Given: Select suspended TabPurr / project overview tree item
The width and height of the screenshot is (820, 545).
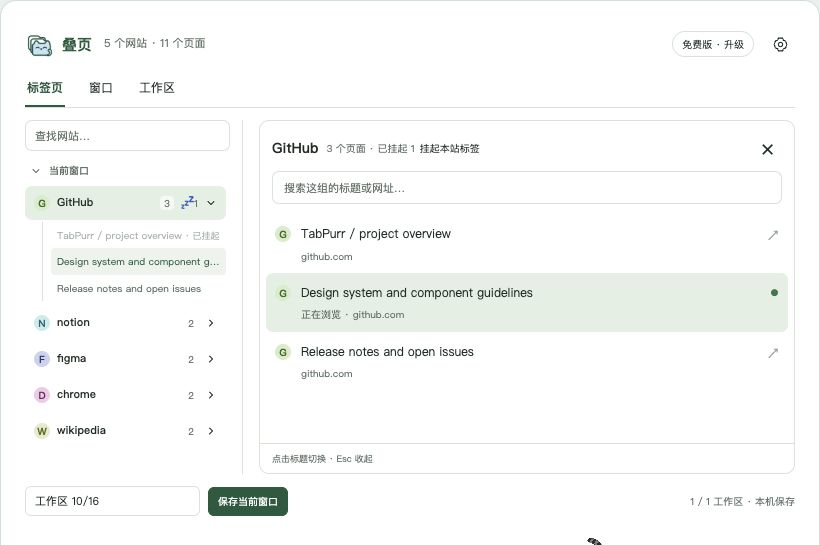Looking at the screenshot, I should [138, 236].
